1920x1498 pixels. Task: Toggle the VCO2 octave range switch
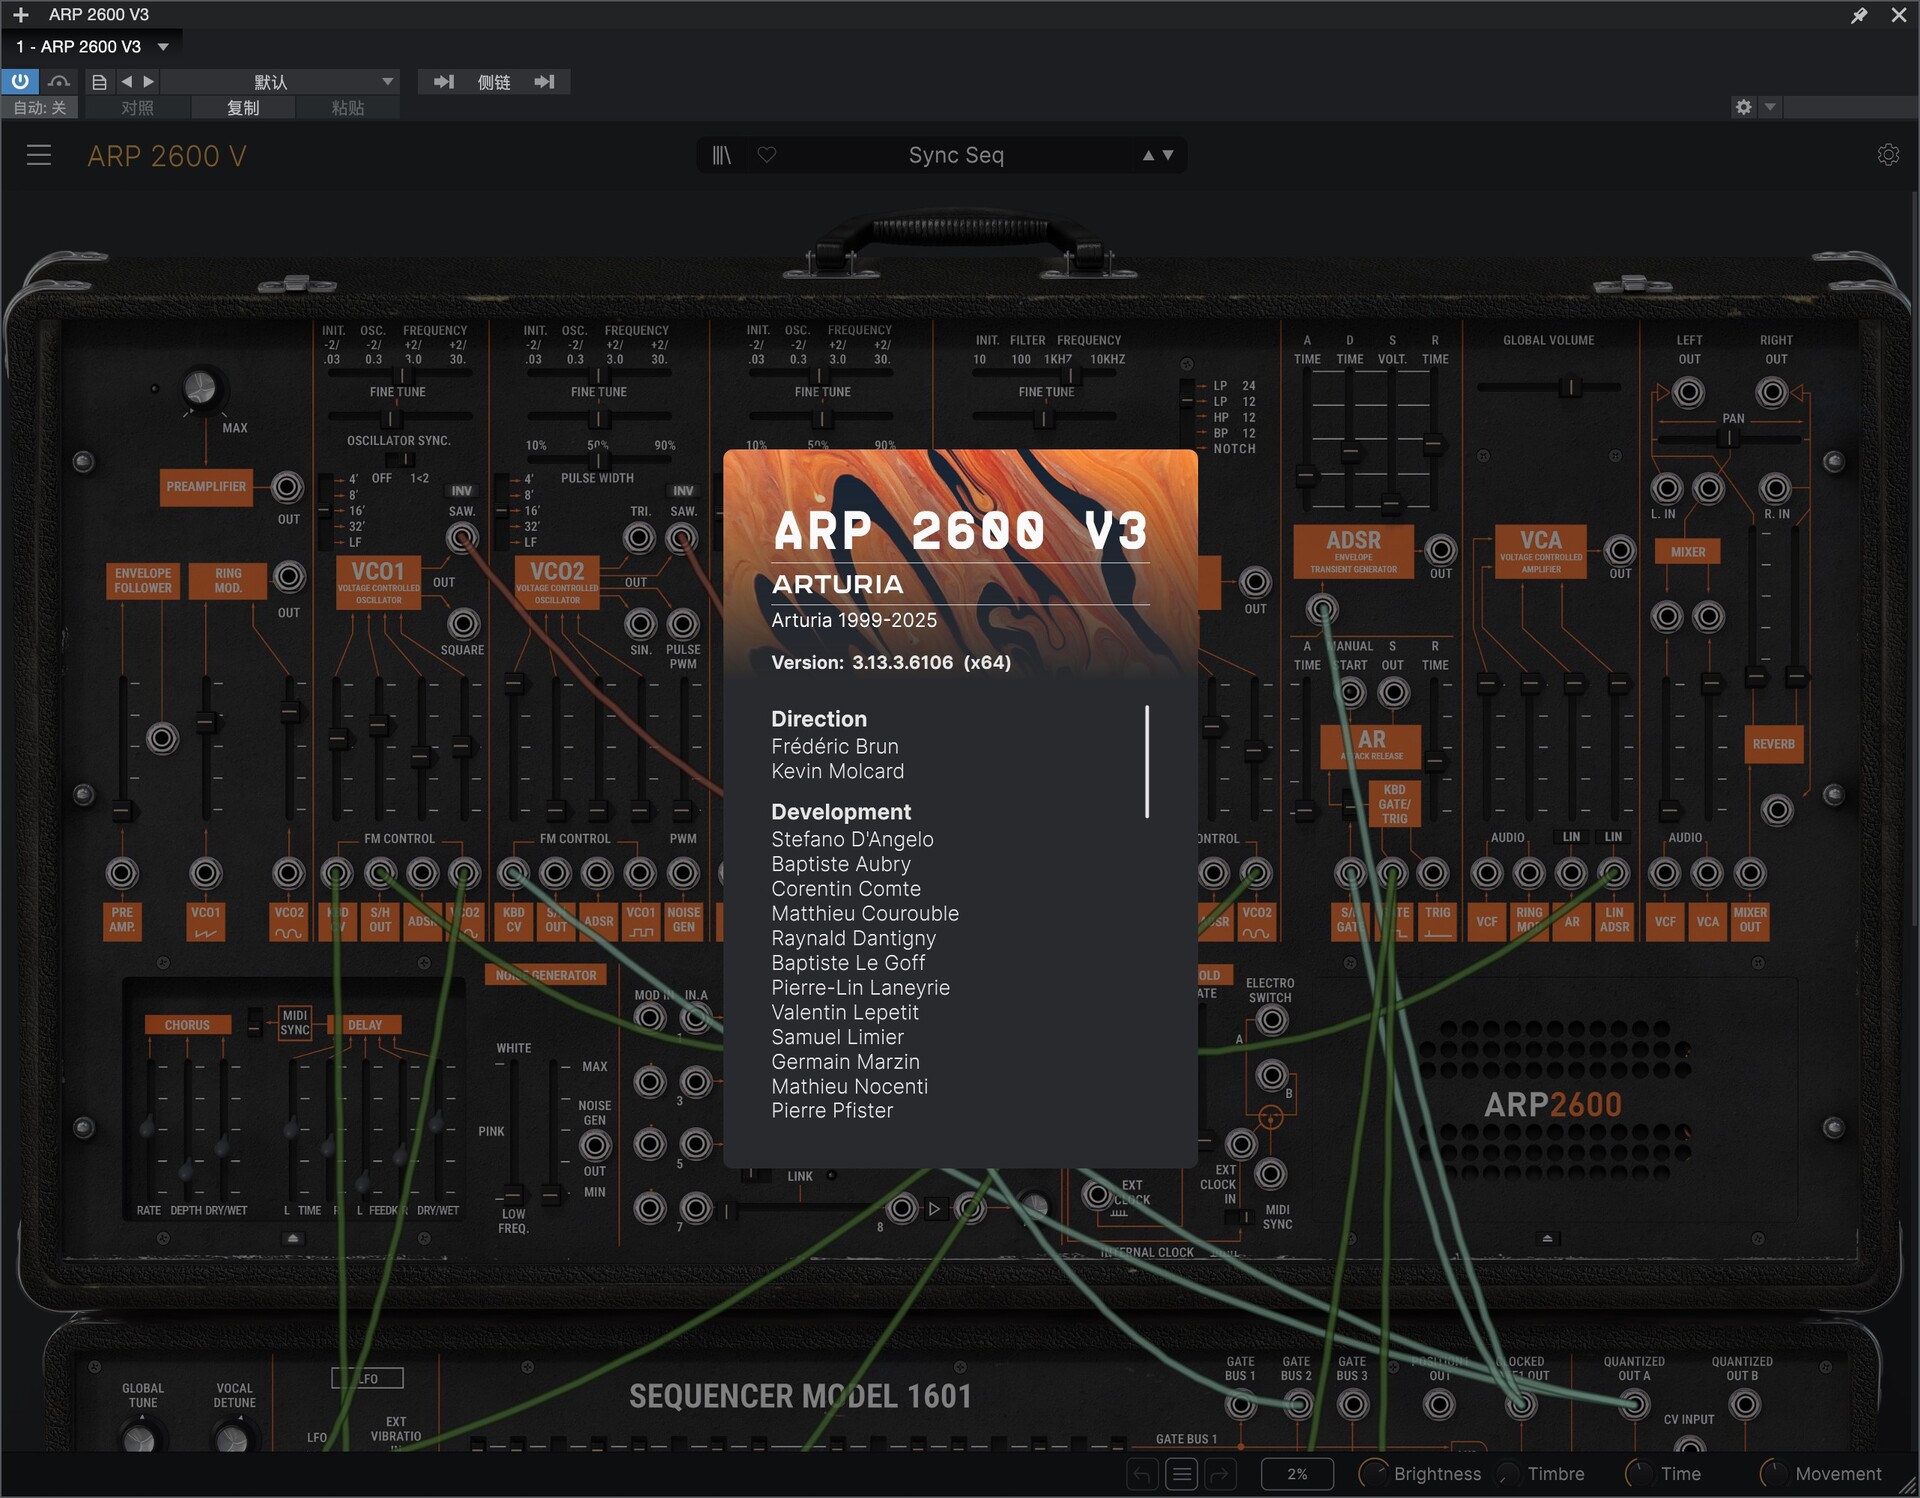coord(501,511)
